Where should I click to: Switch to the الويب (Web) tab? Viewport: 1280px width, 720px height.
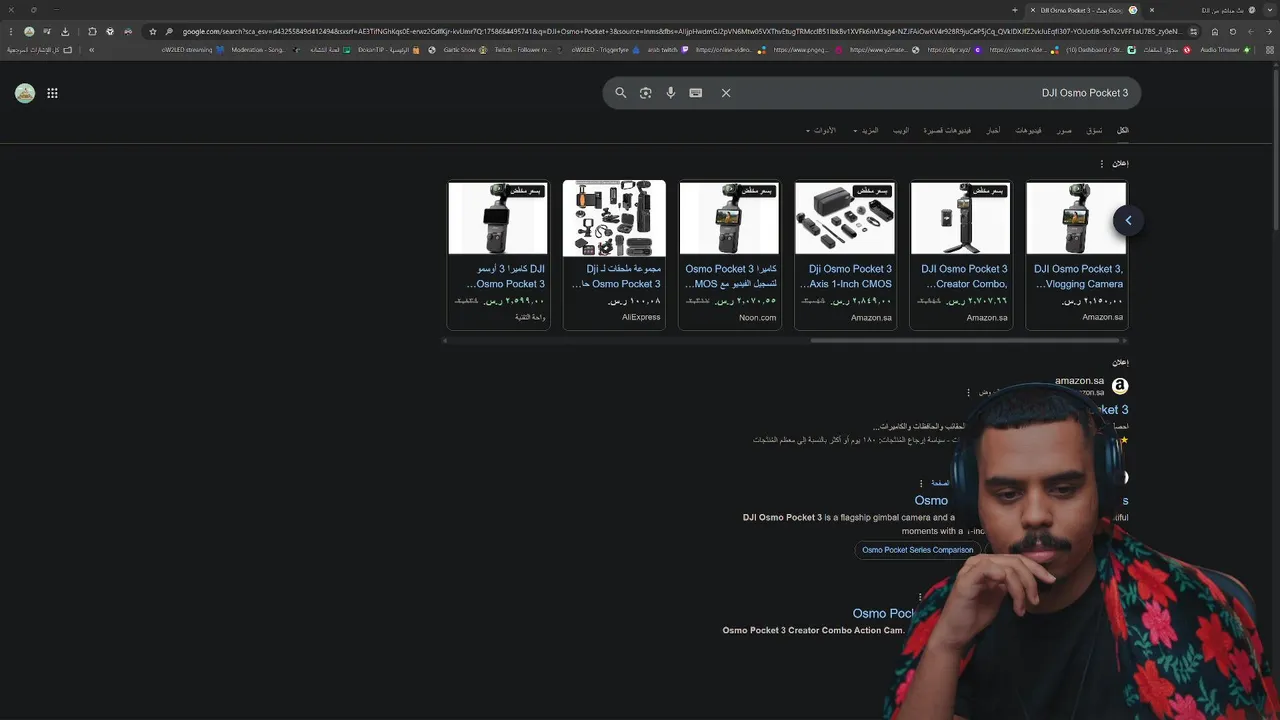[901, 130]
